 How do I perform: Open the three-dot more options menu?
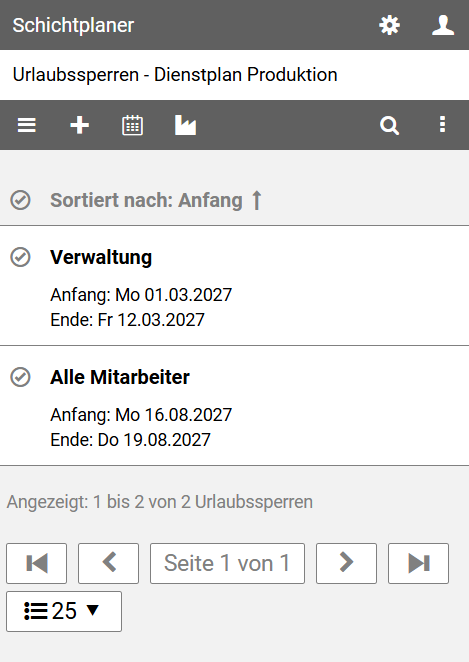point(442,125)
